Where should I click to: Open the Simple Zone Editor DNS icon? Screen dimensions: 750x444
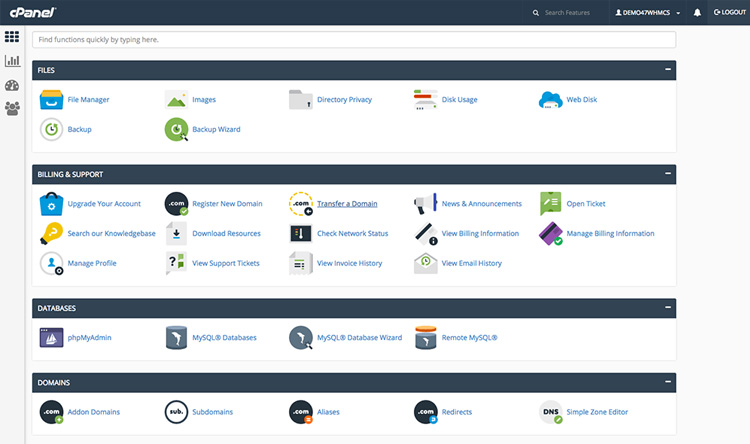click(551, 412)
